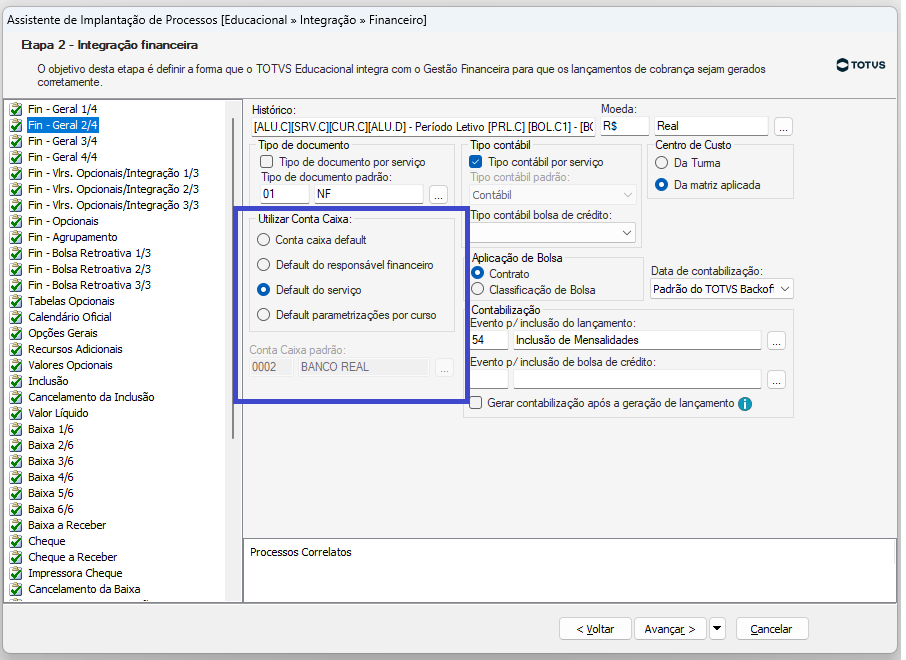Screen dimensions: 906x660
Task: Enable Tipo de documento por serviço checkbox
Action: 266,162
